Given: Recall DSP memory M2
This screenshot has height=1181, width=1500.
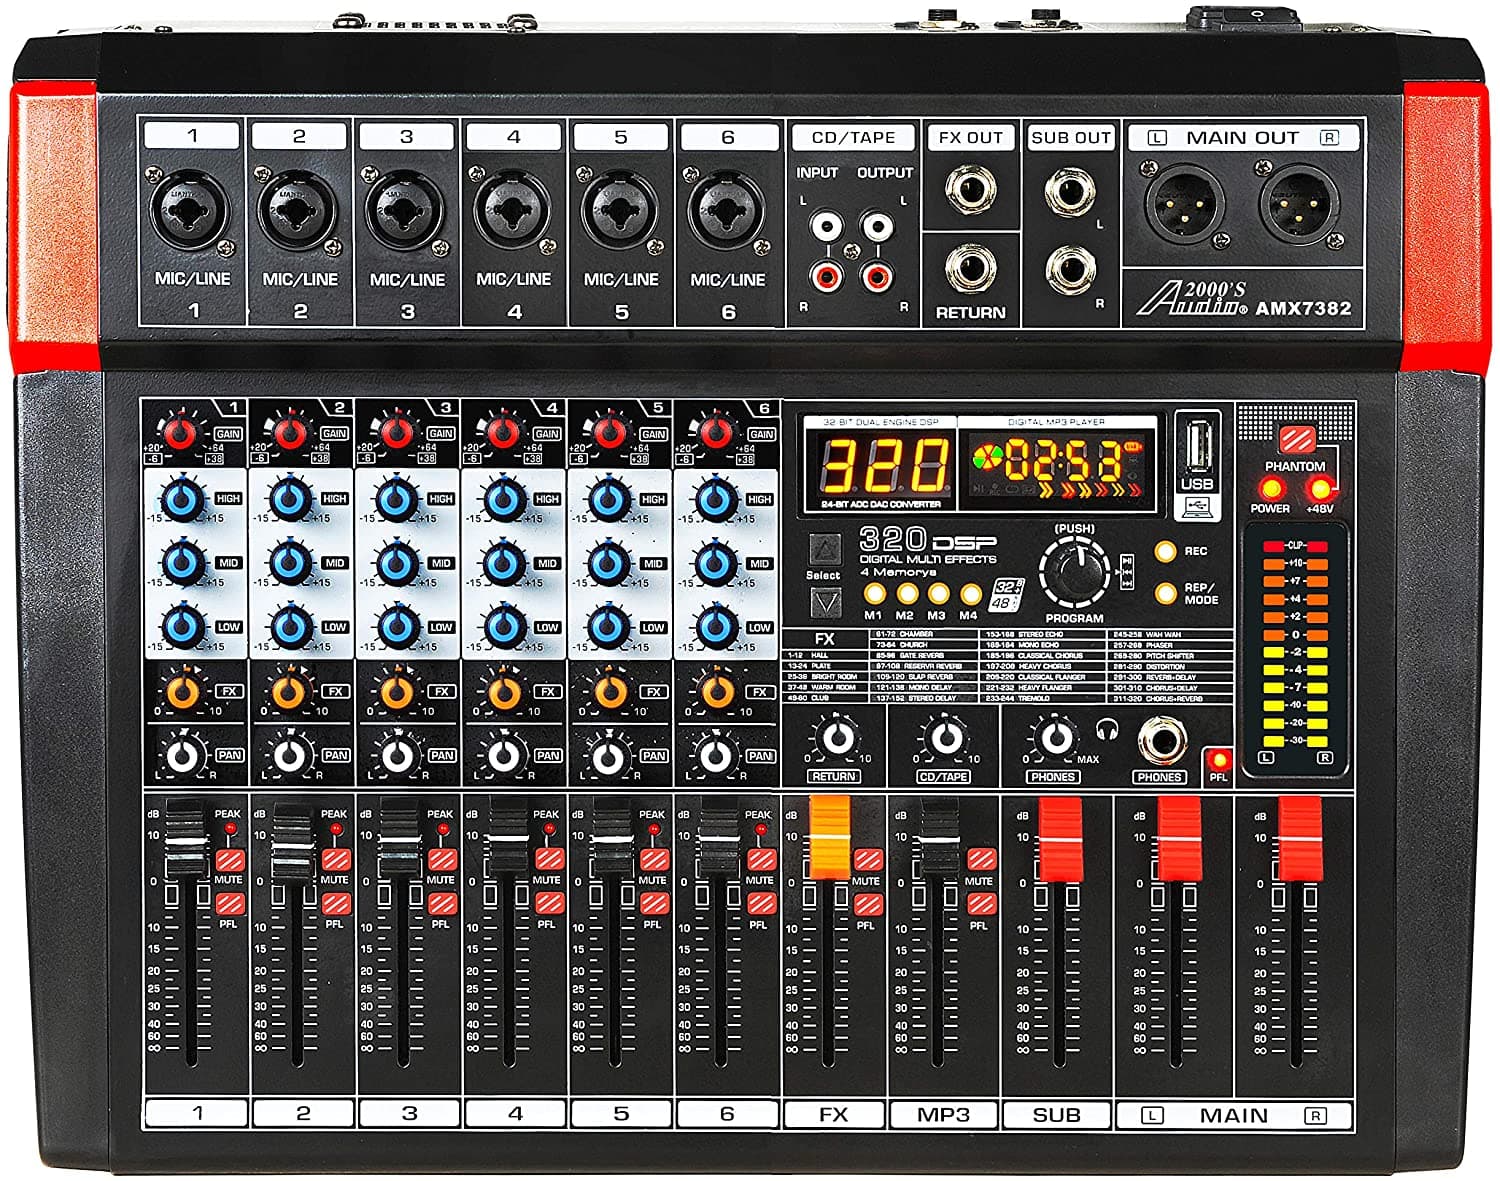Looking at the screenshot, I should point(906,594).
